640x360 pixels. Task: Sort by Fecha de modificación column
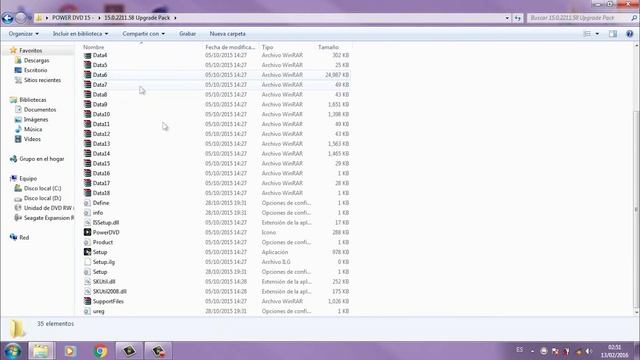[x=231, y=47]
